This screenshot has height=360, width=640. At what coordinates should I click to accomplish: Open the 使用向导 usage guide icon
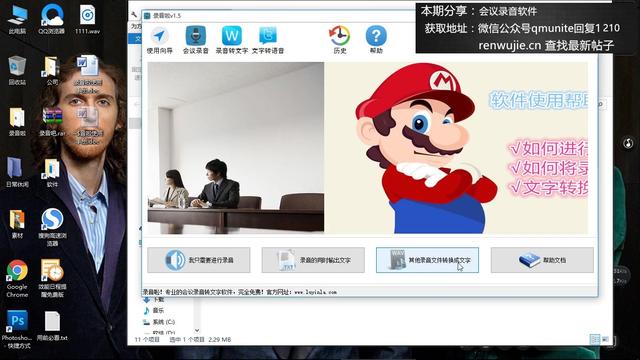pyautogui.click(x=160, y=40)
